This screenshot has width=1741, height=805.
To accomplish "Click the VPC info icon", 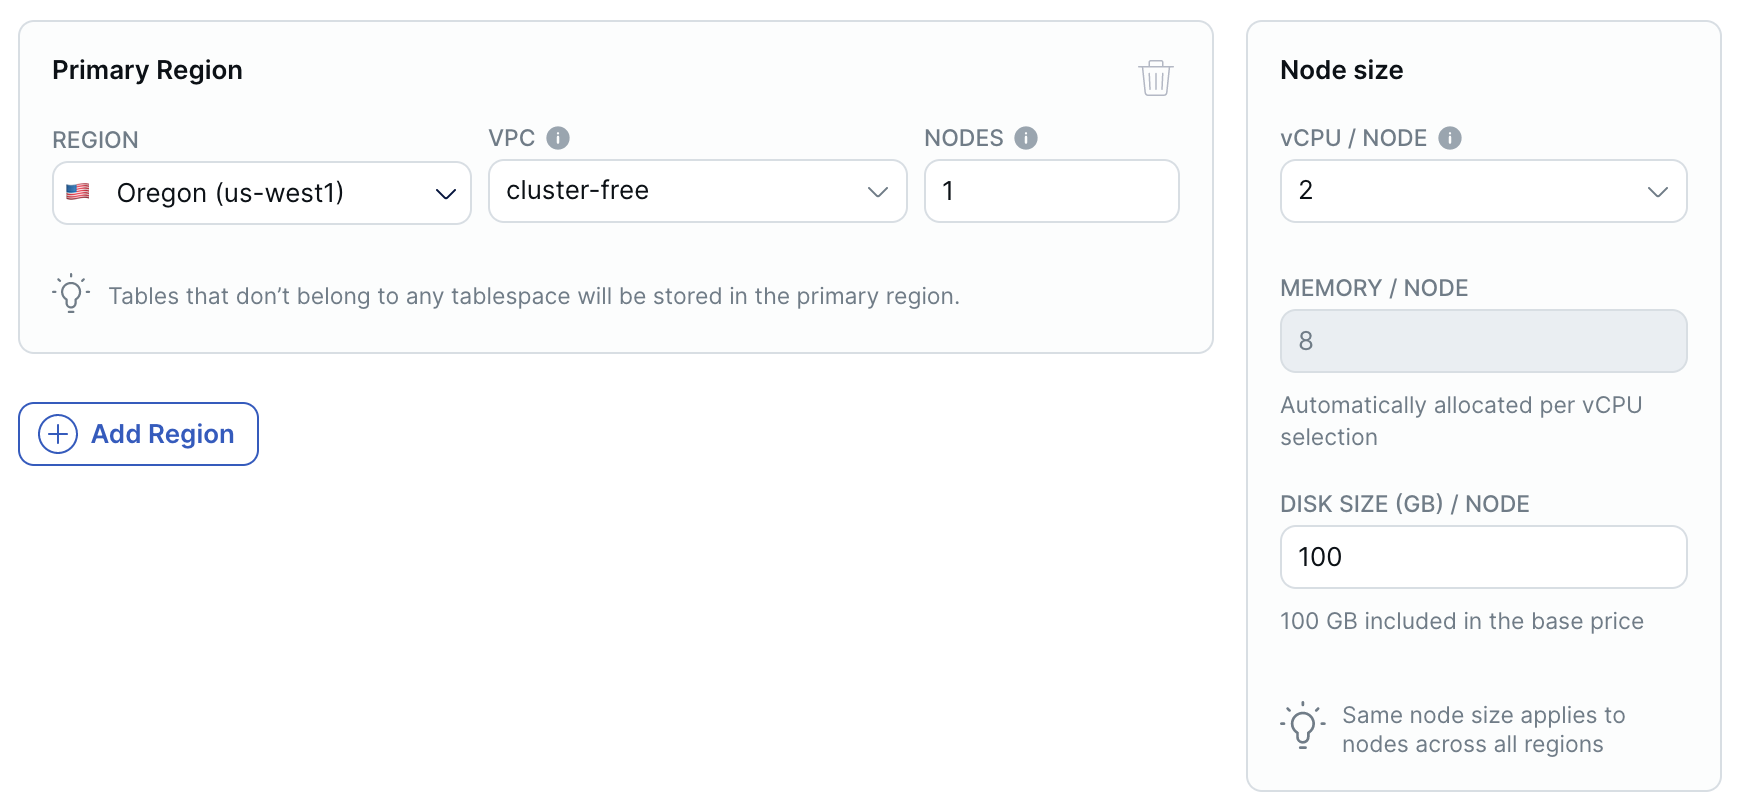I will pyautogui.click(x=558, y=138).
